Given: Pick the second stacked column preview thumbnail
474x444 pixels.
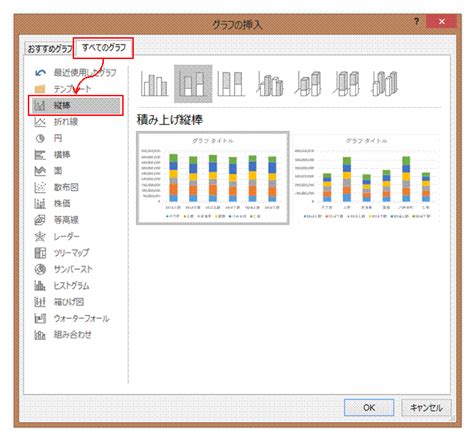Looking at the screenshot, I should [x=366, y=178].
